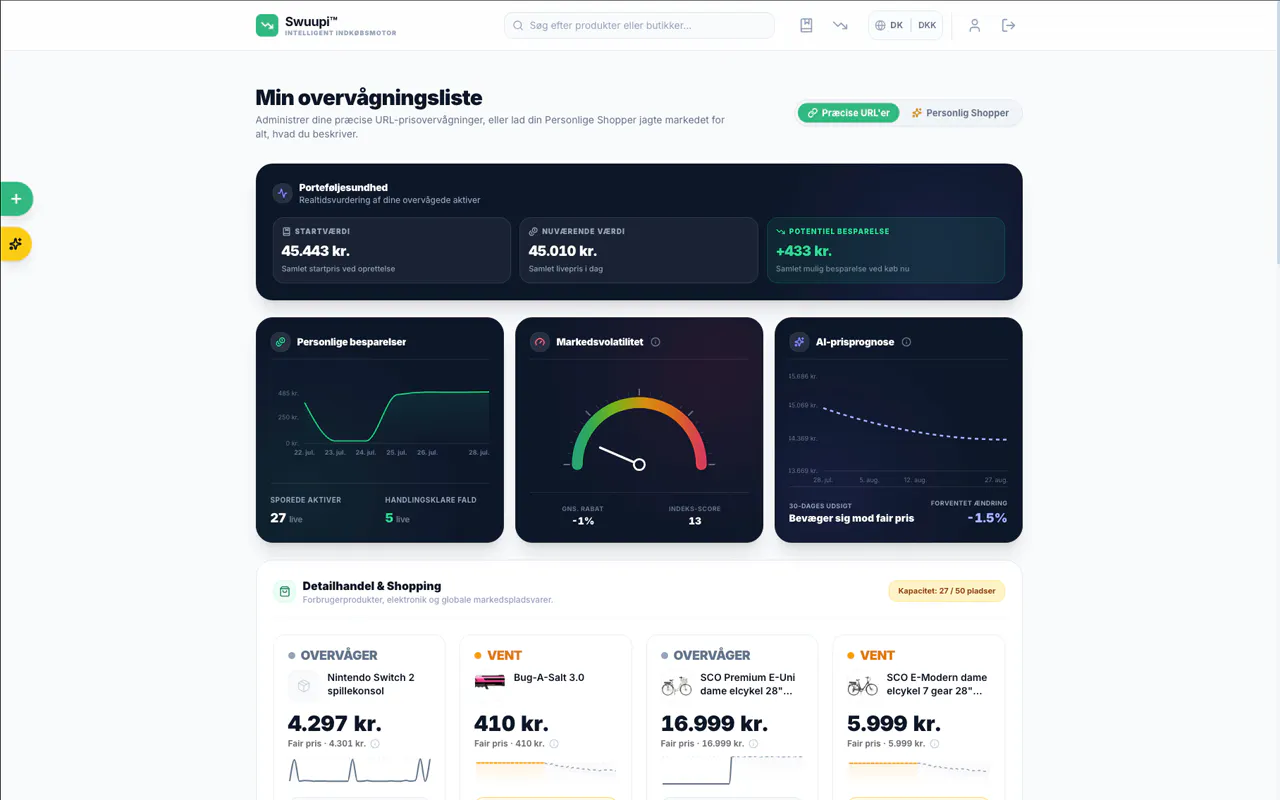
Task: Switch to Personlig Shopper mode
Action: (x=960, y=113)
